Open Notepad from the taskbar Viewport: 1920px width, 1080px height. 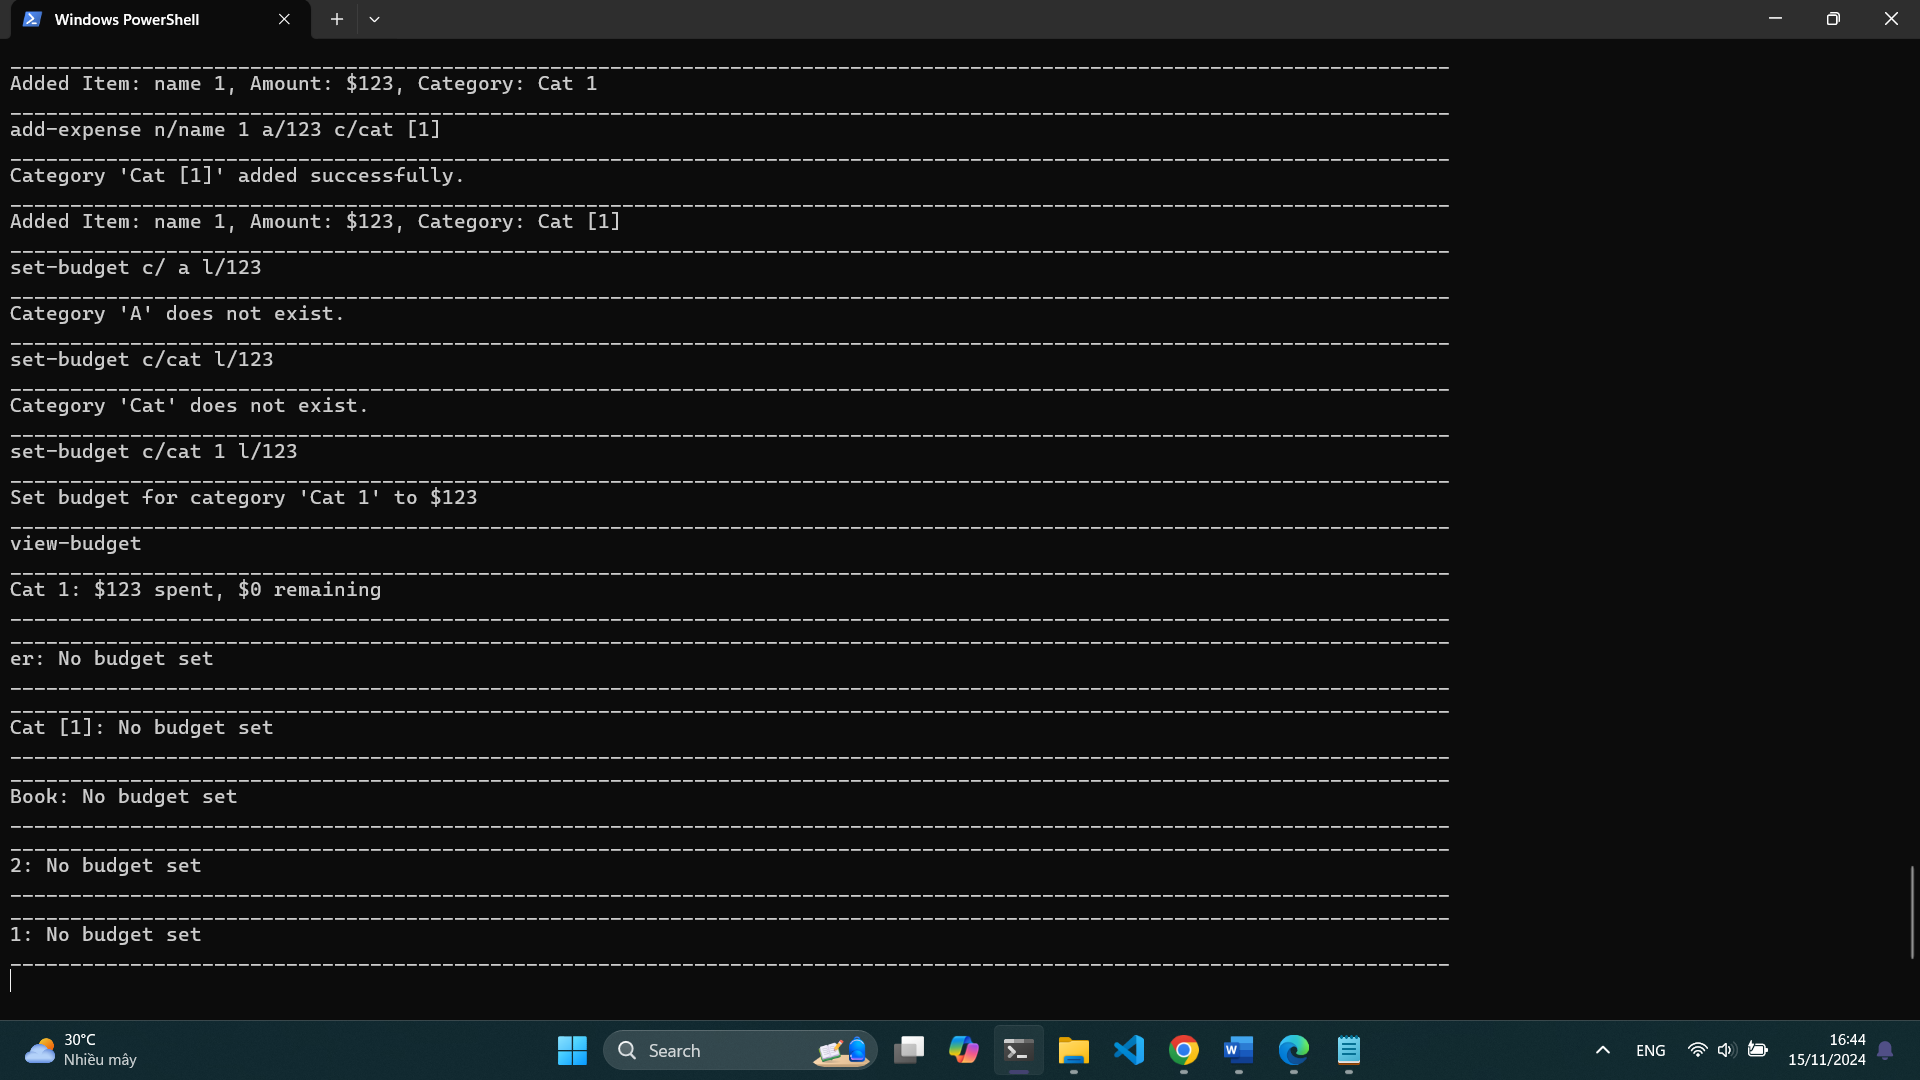click(1349, 1050)
